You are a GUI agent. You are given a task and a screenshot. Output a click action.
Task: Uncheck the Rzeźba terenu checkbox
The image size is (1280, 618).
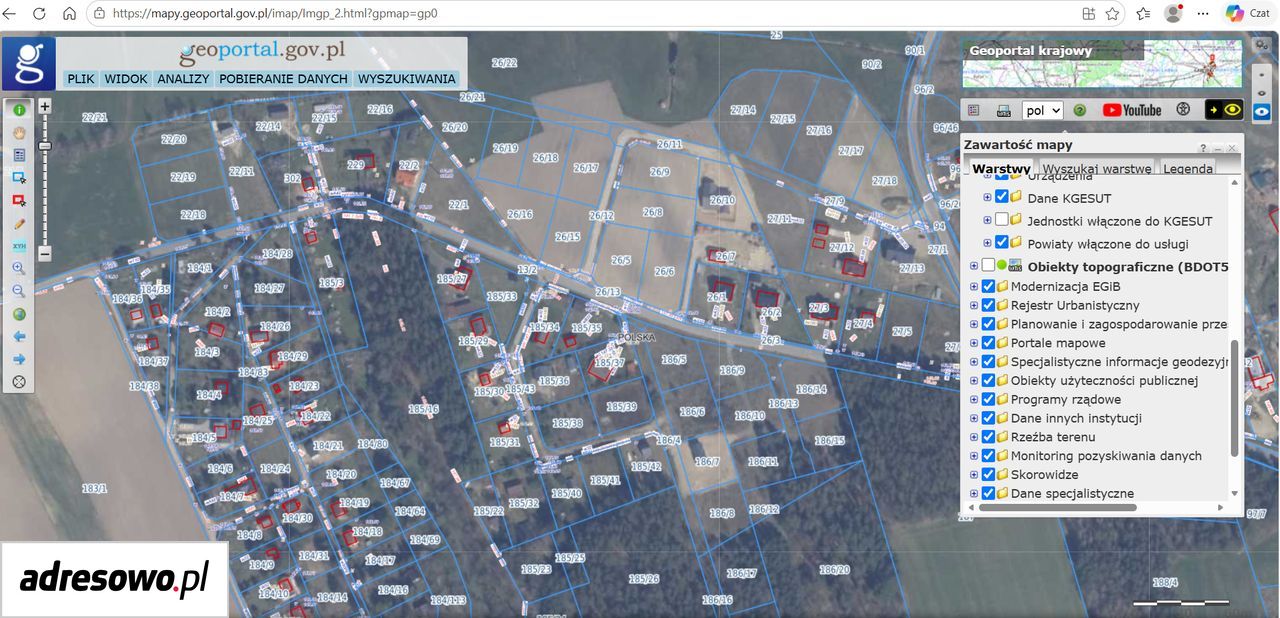(988, 437)
